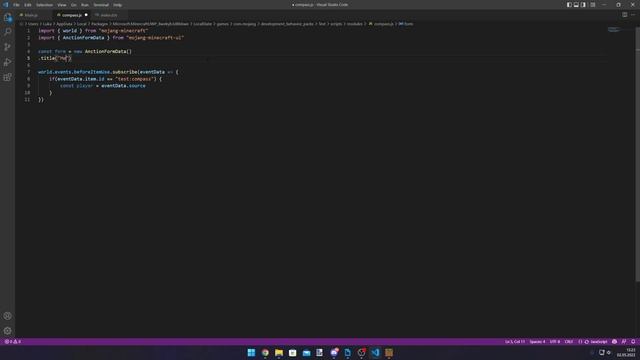The height and width of the screenshot is (360, 640).
Task: Open the Search view in activity bar
Action: (7, 32)
